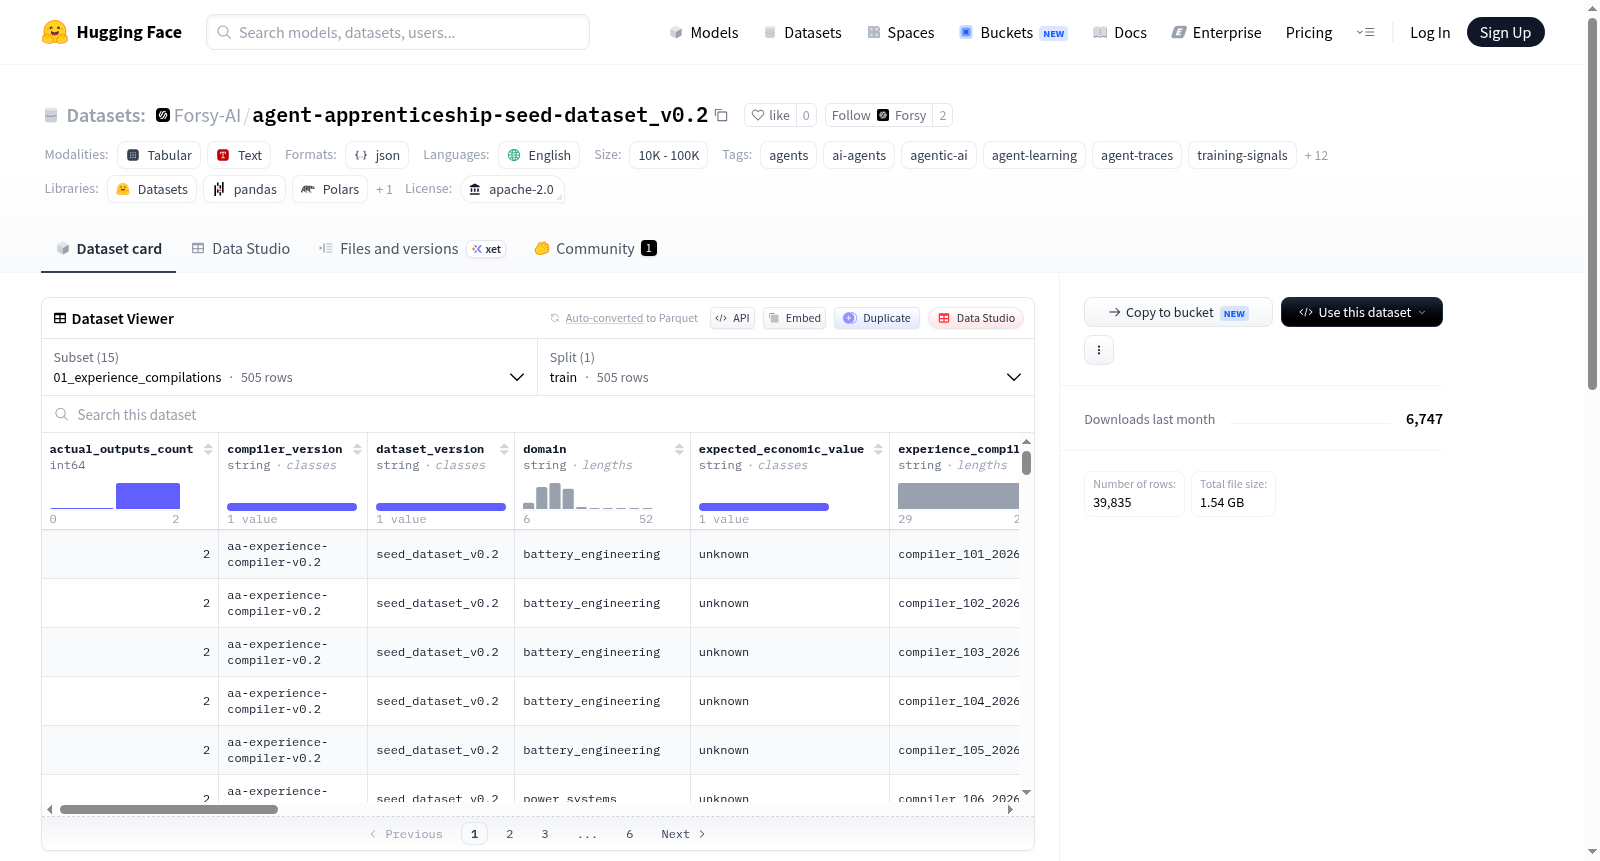Image resolution: width=1600 pixels, height=861 pixels.
Task: Click the Embed button
Action: [x=795, y=318]
